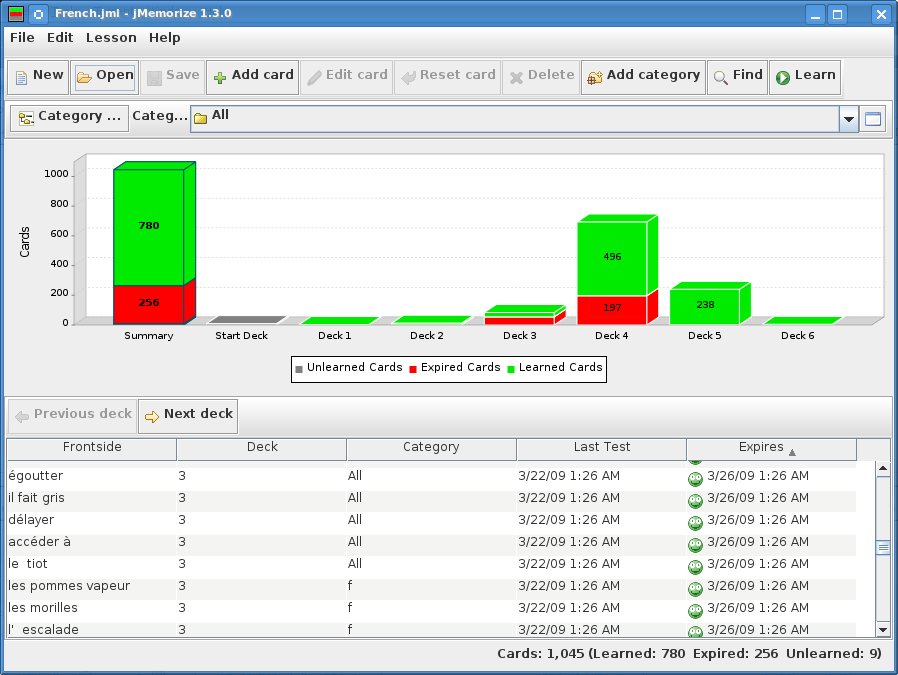The height and width of the screenshot is (675, 898).
Task: Sort table by Last Test column header
Action: coord(601,449)
